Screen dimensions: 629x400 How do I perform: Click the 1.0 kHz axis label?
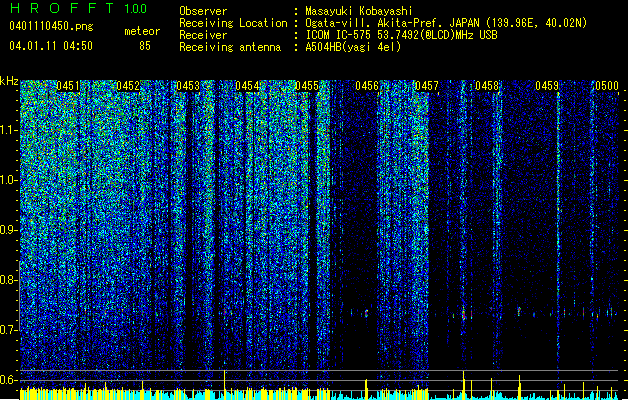[9, 180]
